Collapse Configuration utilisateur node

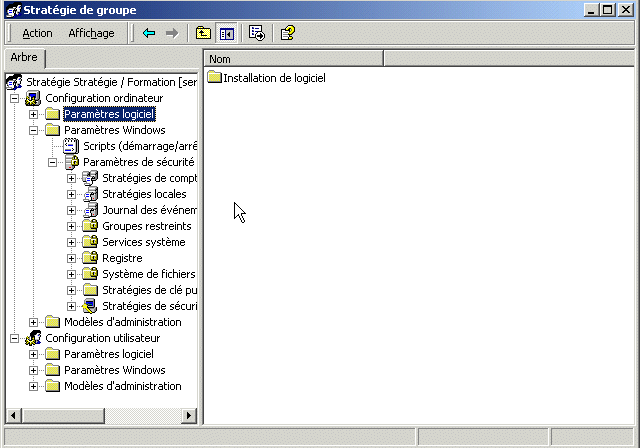pyautogui.click(x=14, y=338)
